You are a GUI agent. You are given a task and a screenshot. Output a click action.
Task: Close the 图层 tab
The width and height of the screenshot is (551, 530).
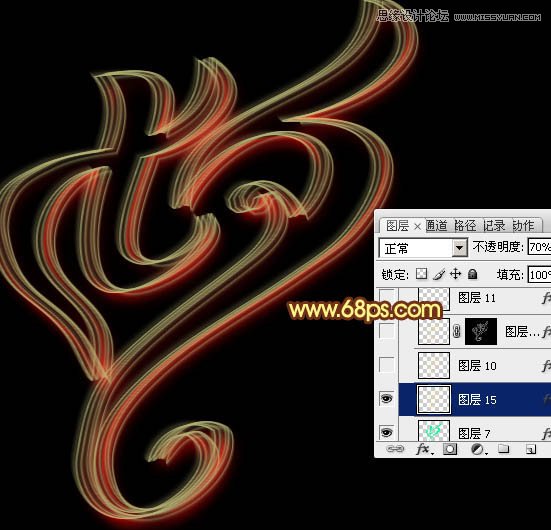click(x=417, y=227)
